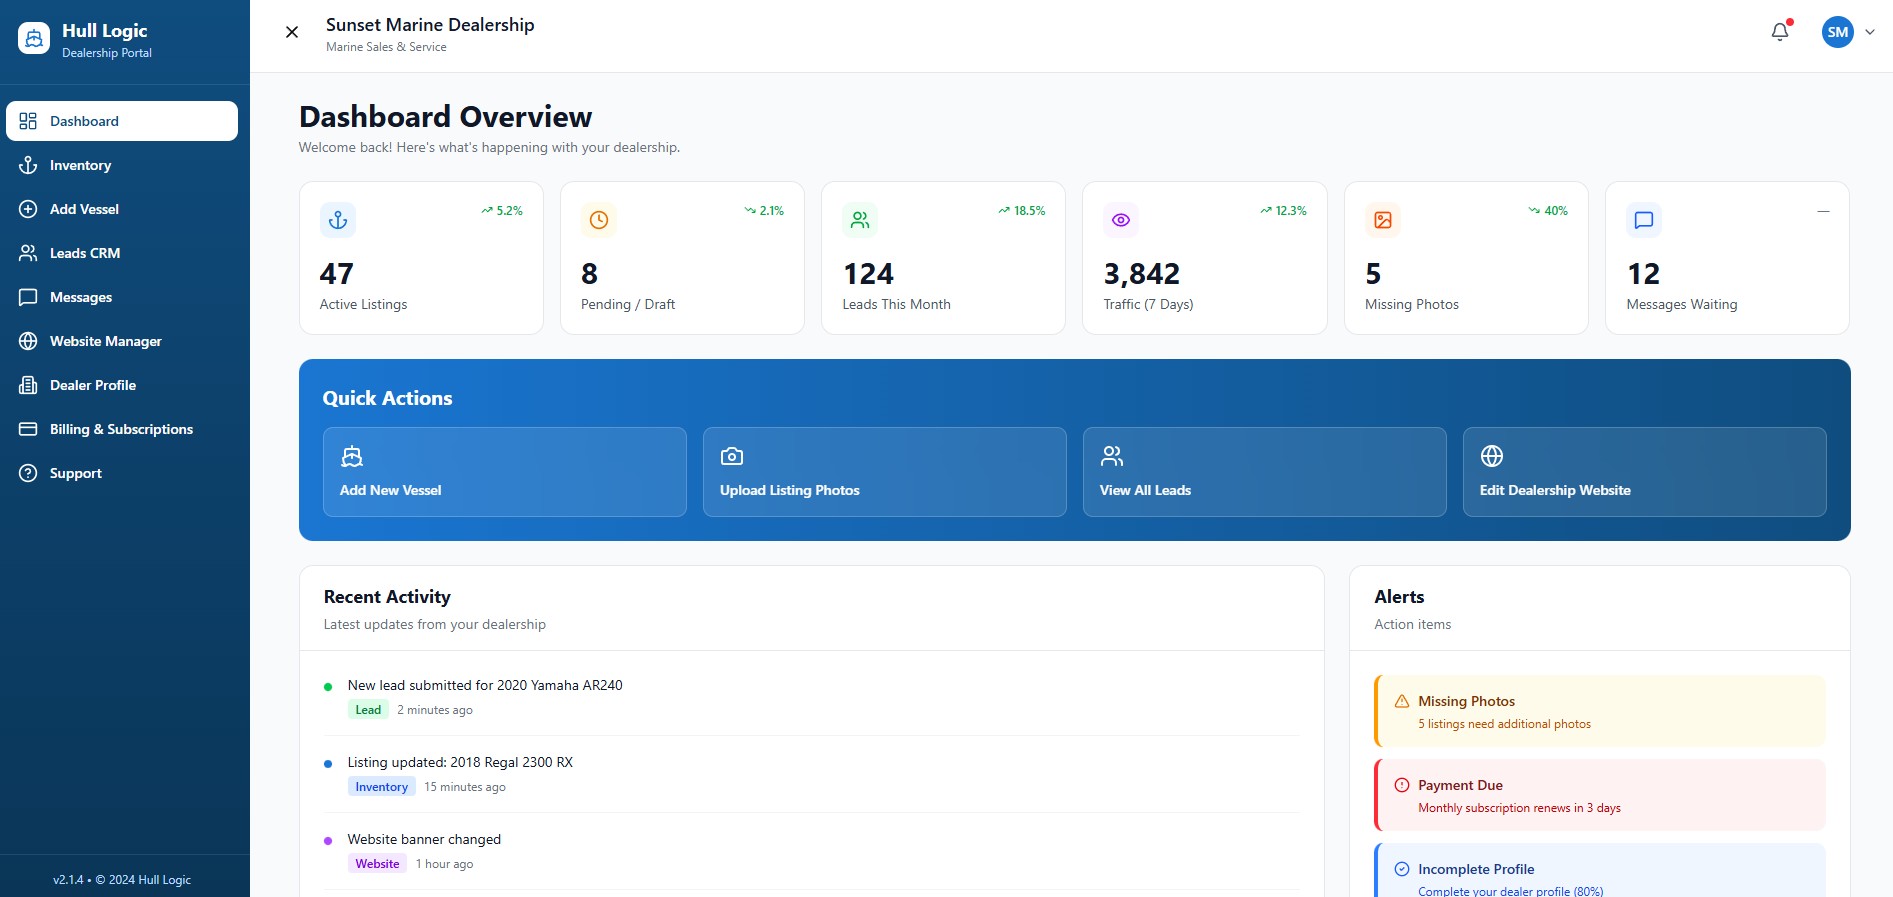Click the Add New Vessel quick action
The image size is (1893, 897).
[x=504, y=472]
